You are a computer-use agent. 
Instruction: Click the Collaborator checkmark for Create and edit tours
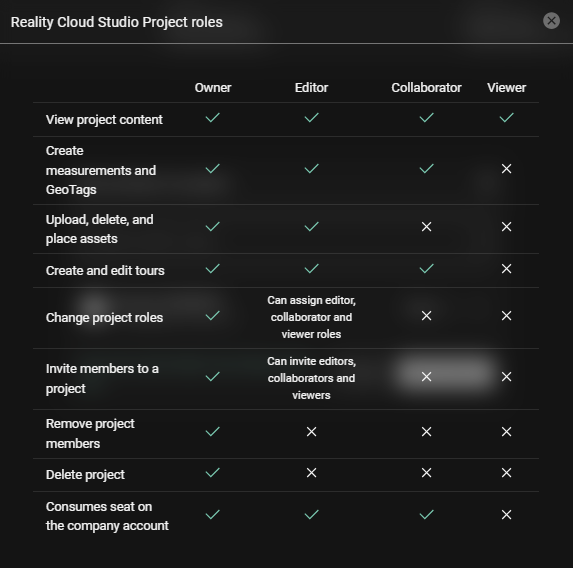tap(426, 269)
